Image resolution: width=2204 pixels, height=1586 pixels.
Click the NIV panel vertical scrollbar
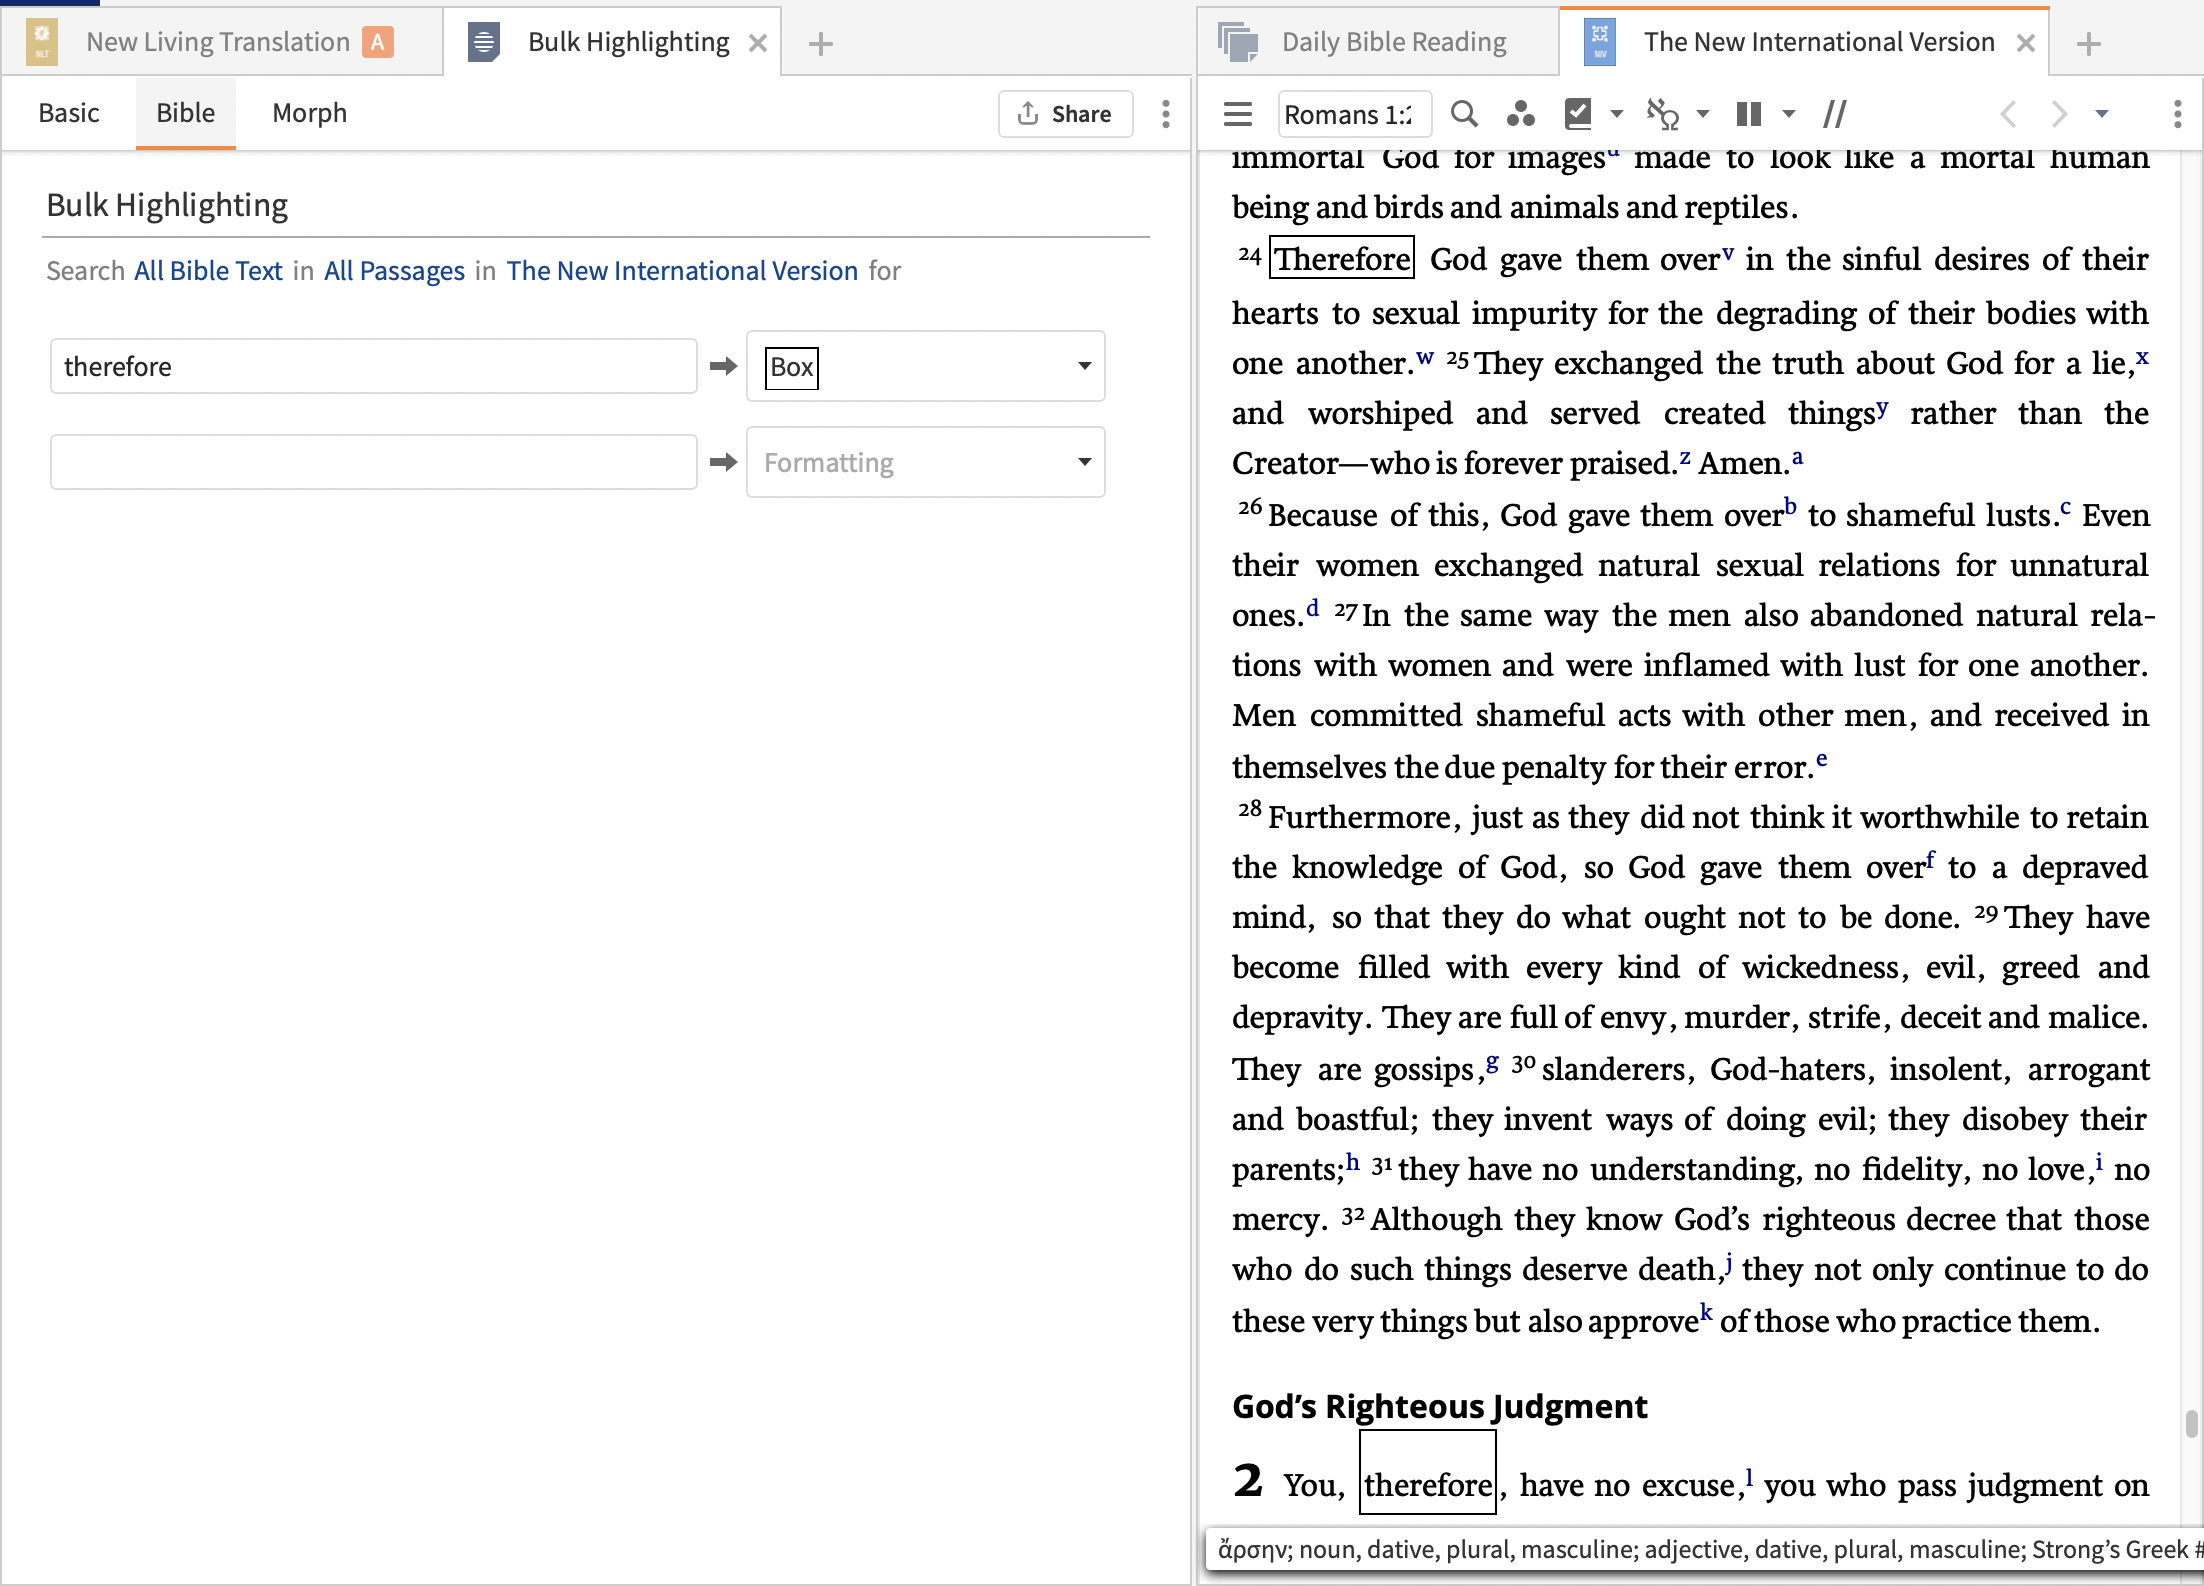(2192, 1423)
